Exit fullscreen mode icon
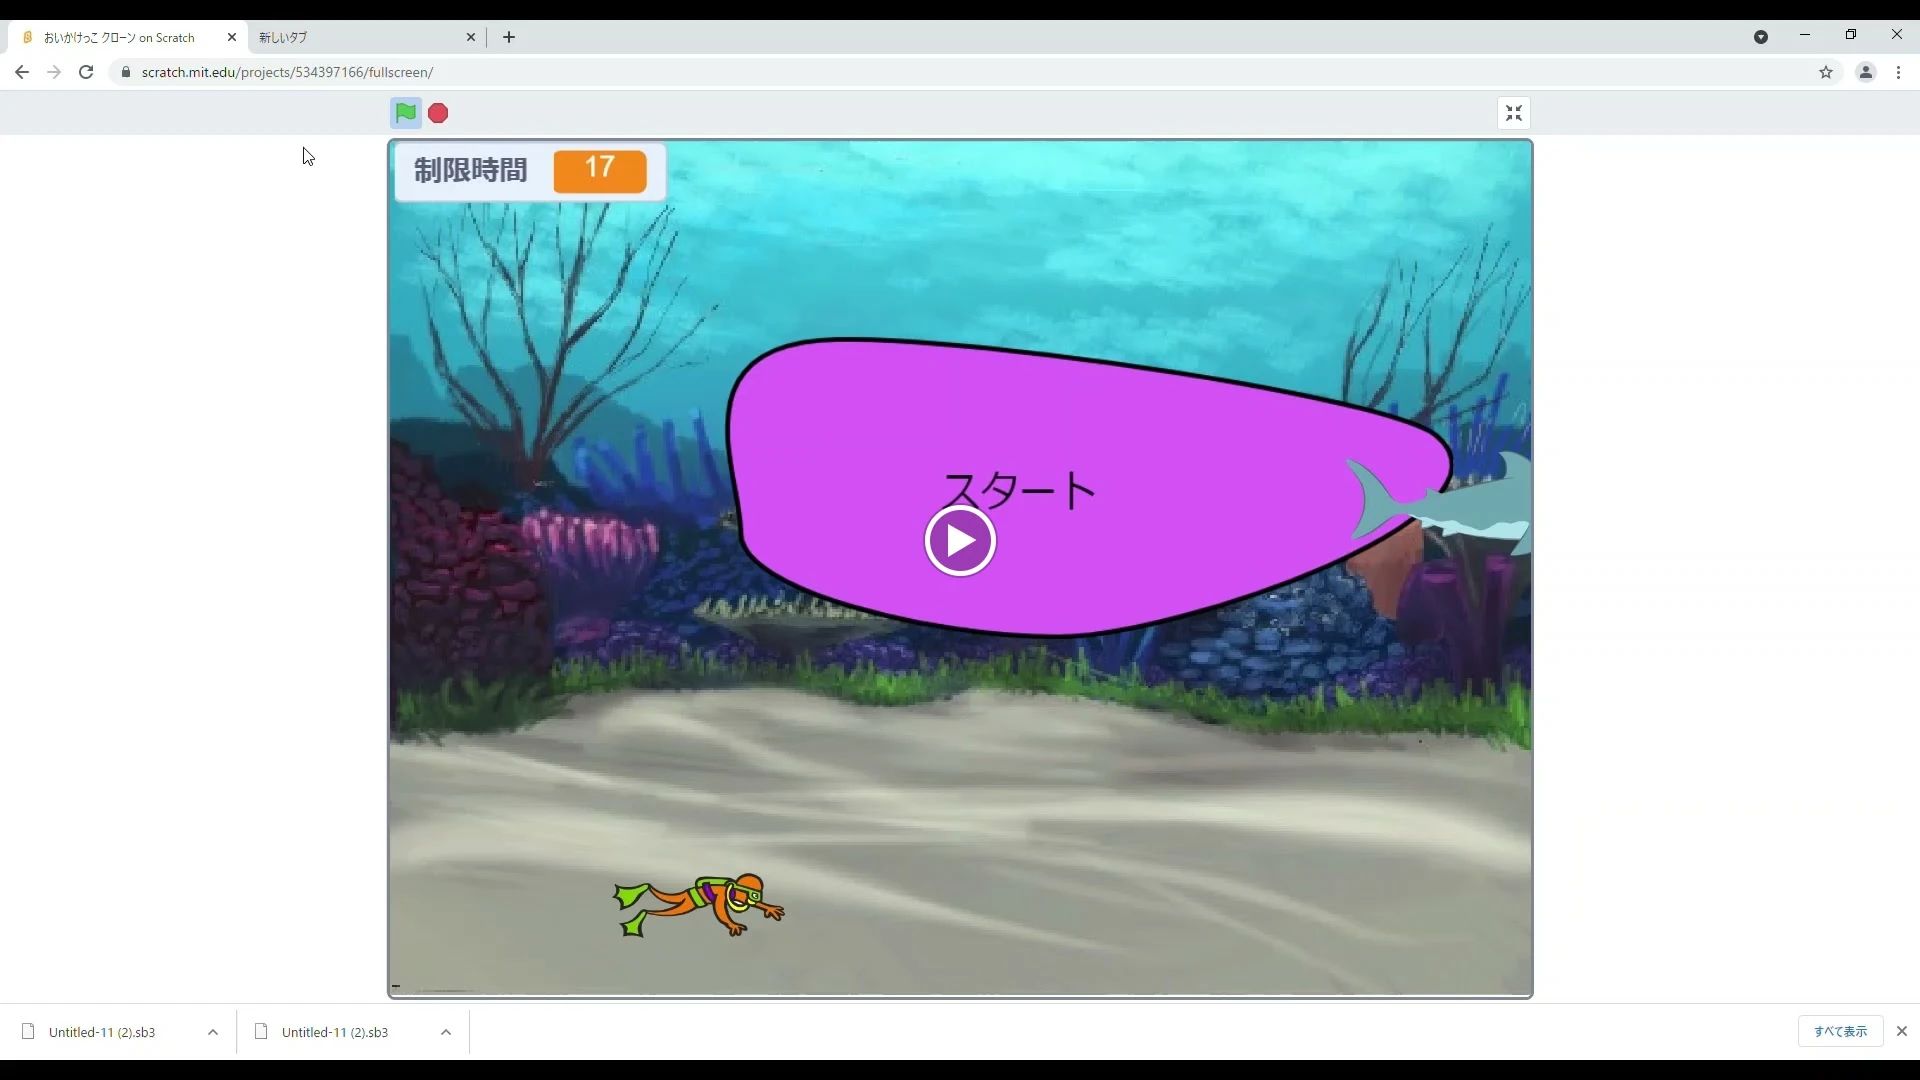This screenshot has height=1080, width=1920. point(1513,113)
